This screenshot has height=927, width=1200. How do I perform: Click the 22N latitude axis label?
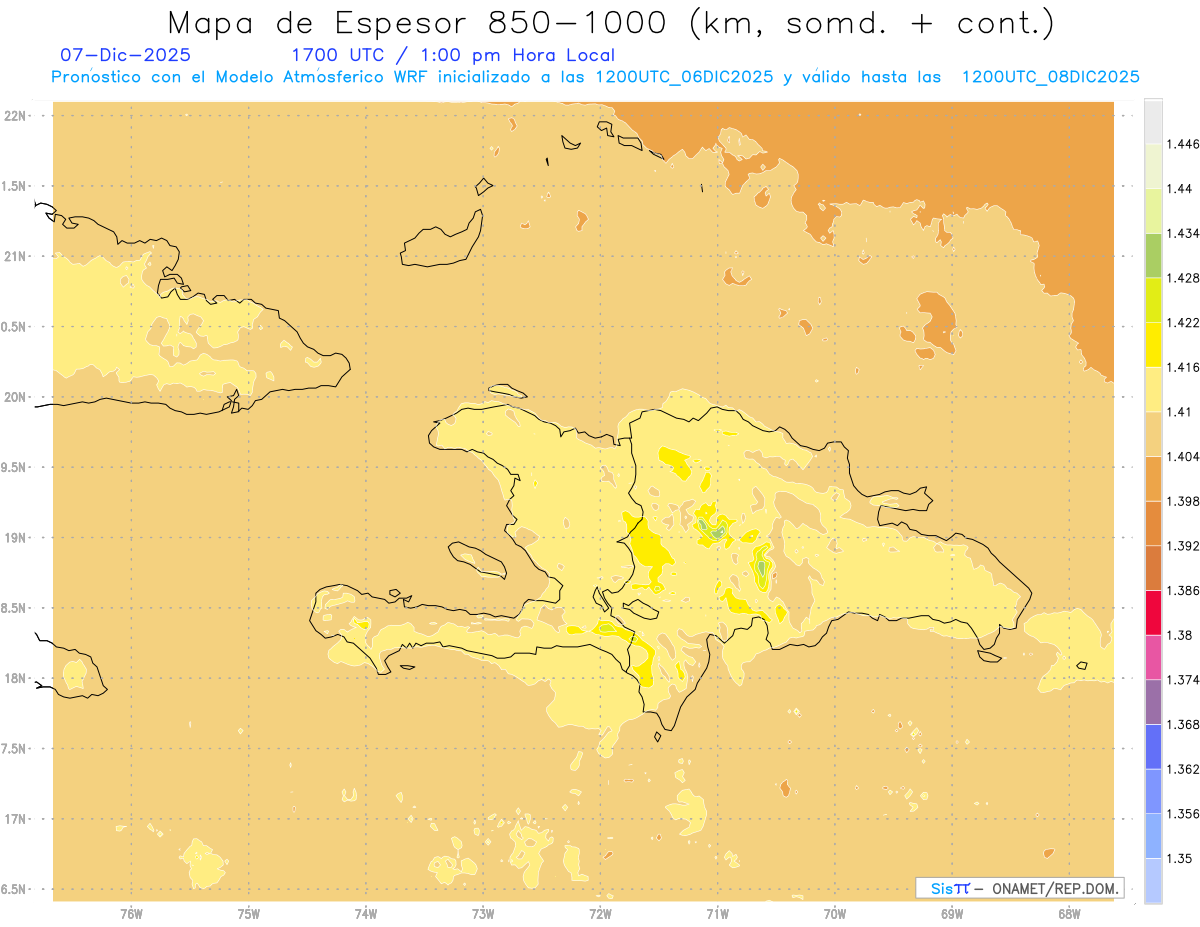(x=17, y=115)
